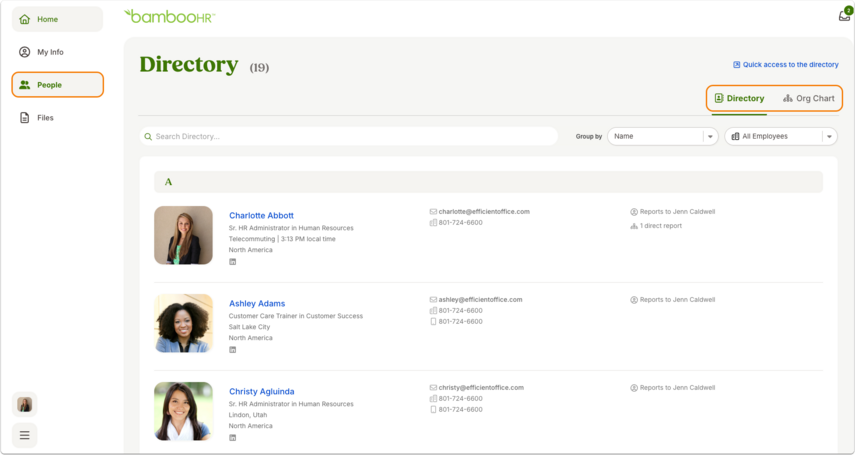Click Christy Agluinda's profile photo
The width and height of the screenshot is (855, 455).
pos(183,411)
